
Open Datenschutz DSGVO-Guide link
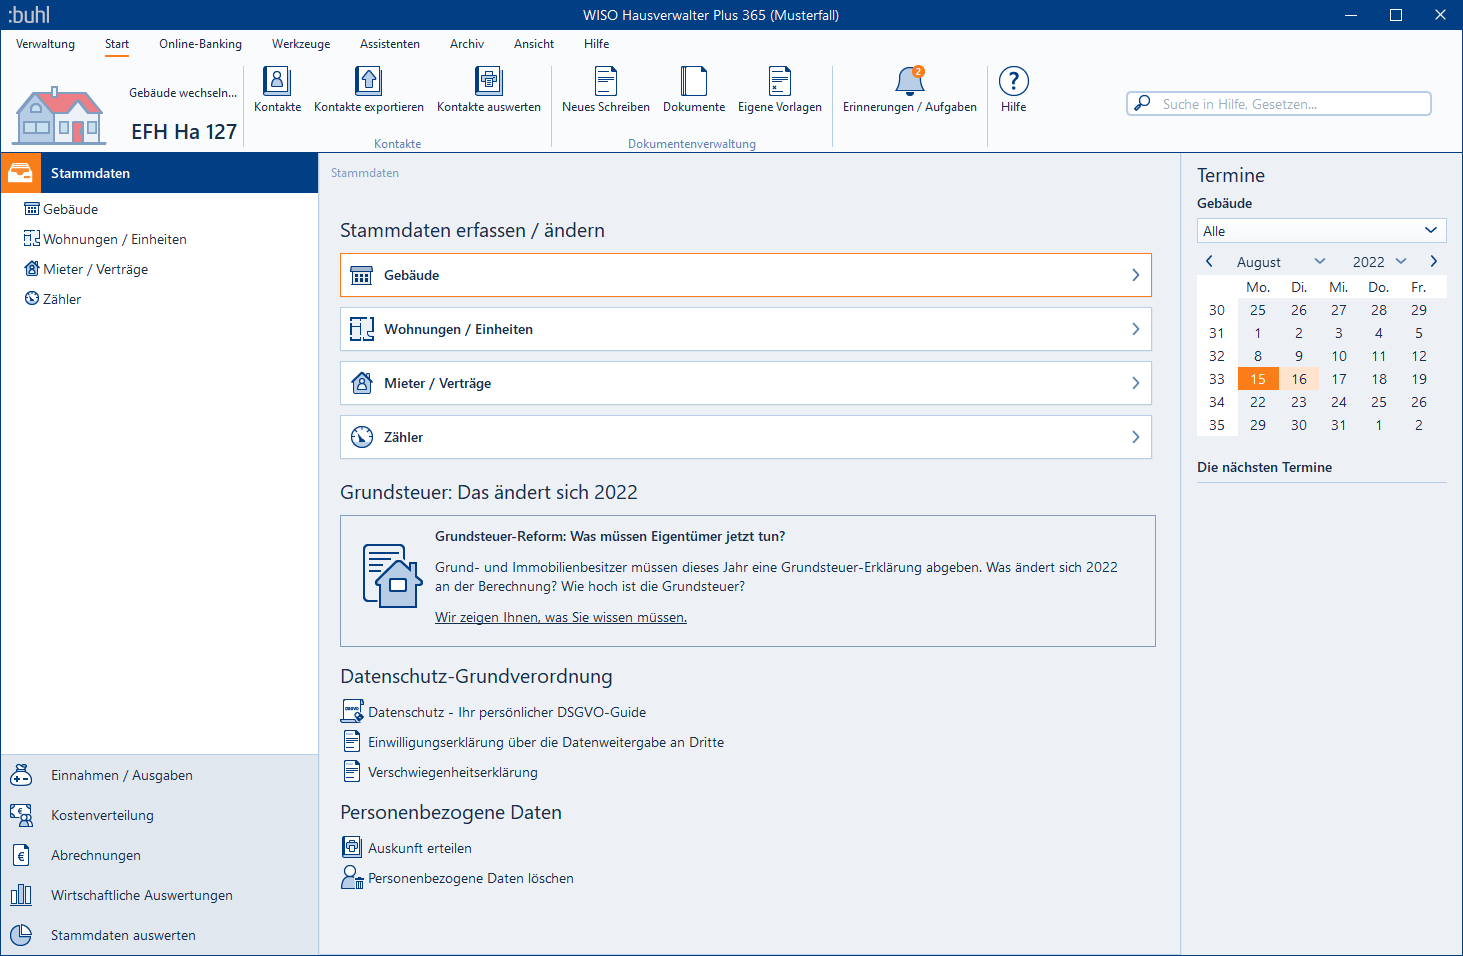(x=507, y=712)
